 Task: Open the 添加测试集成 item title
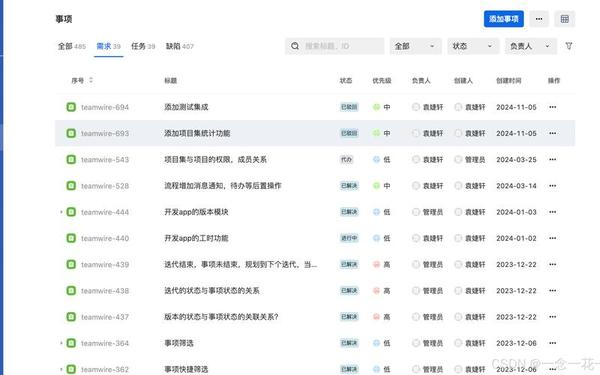pyautogui.click(x=186, y=107)
